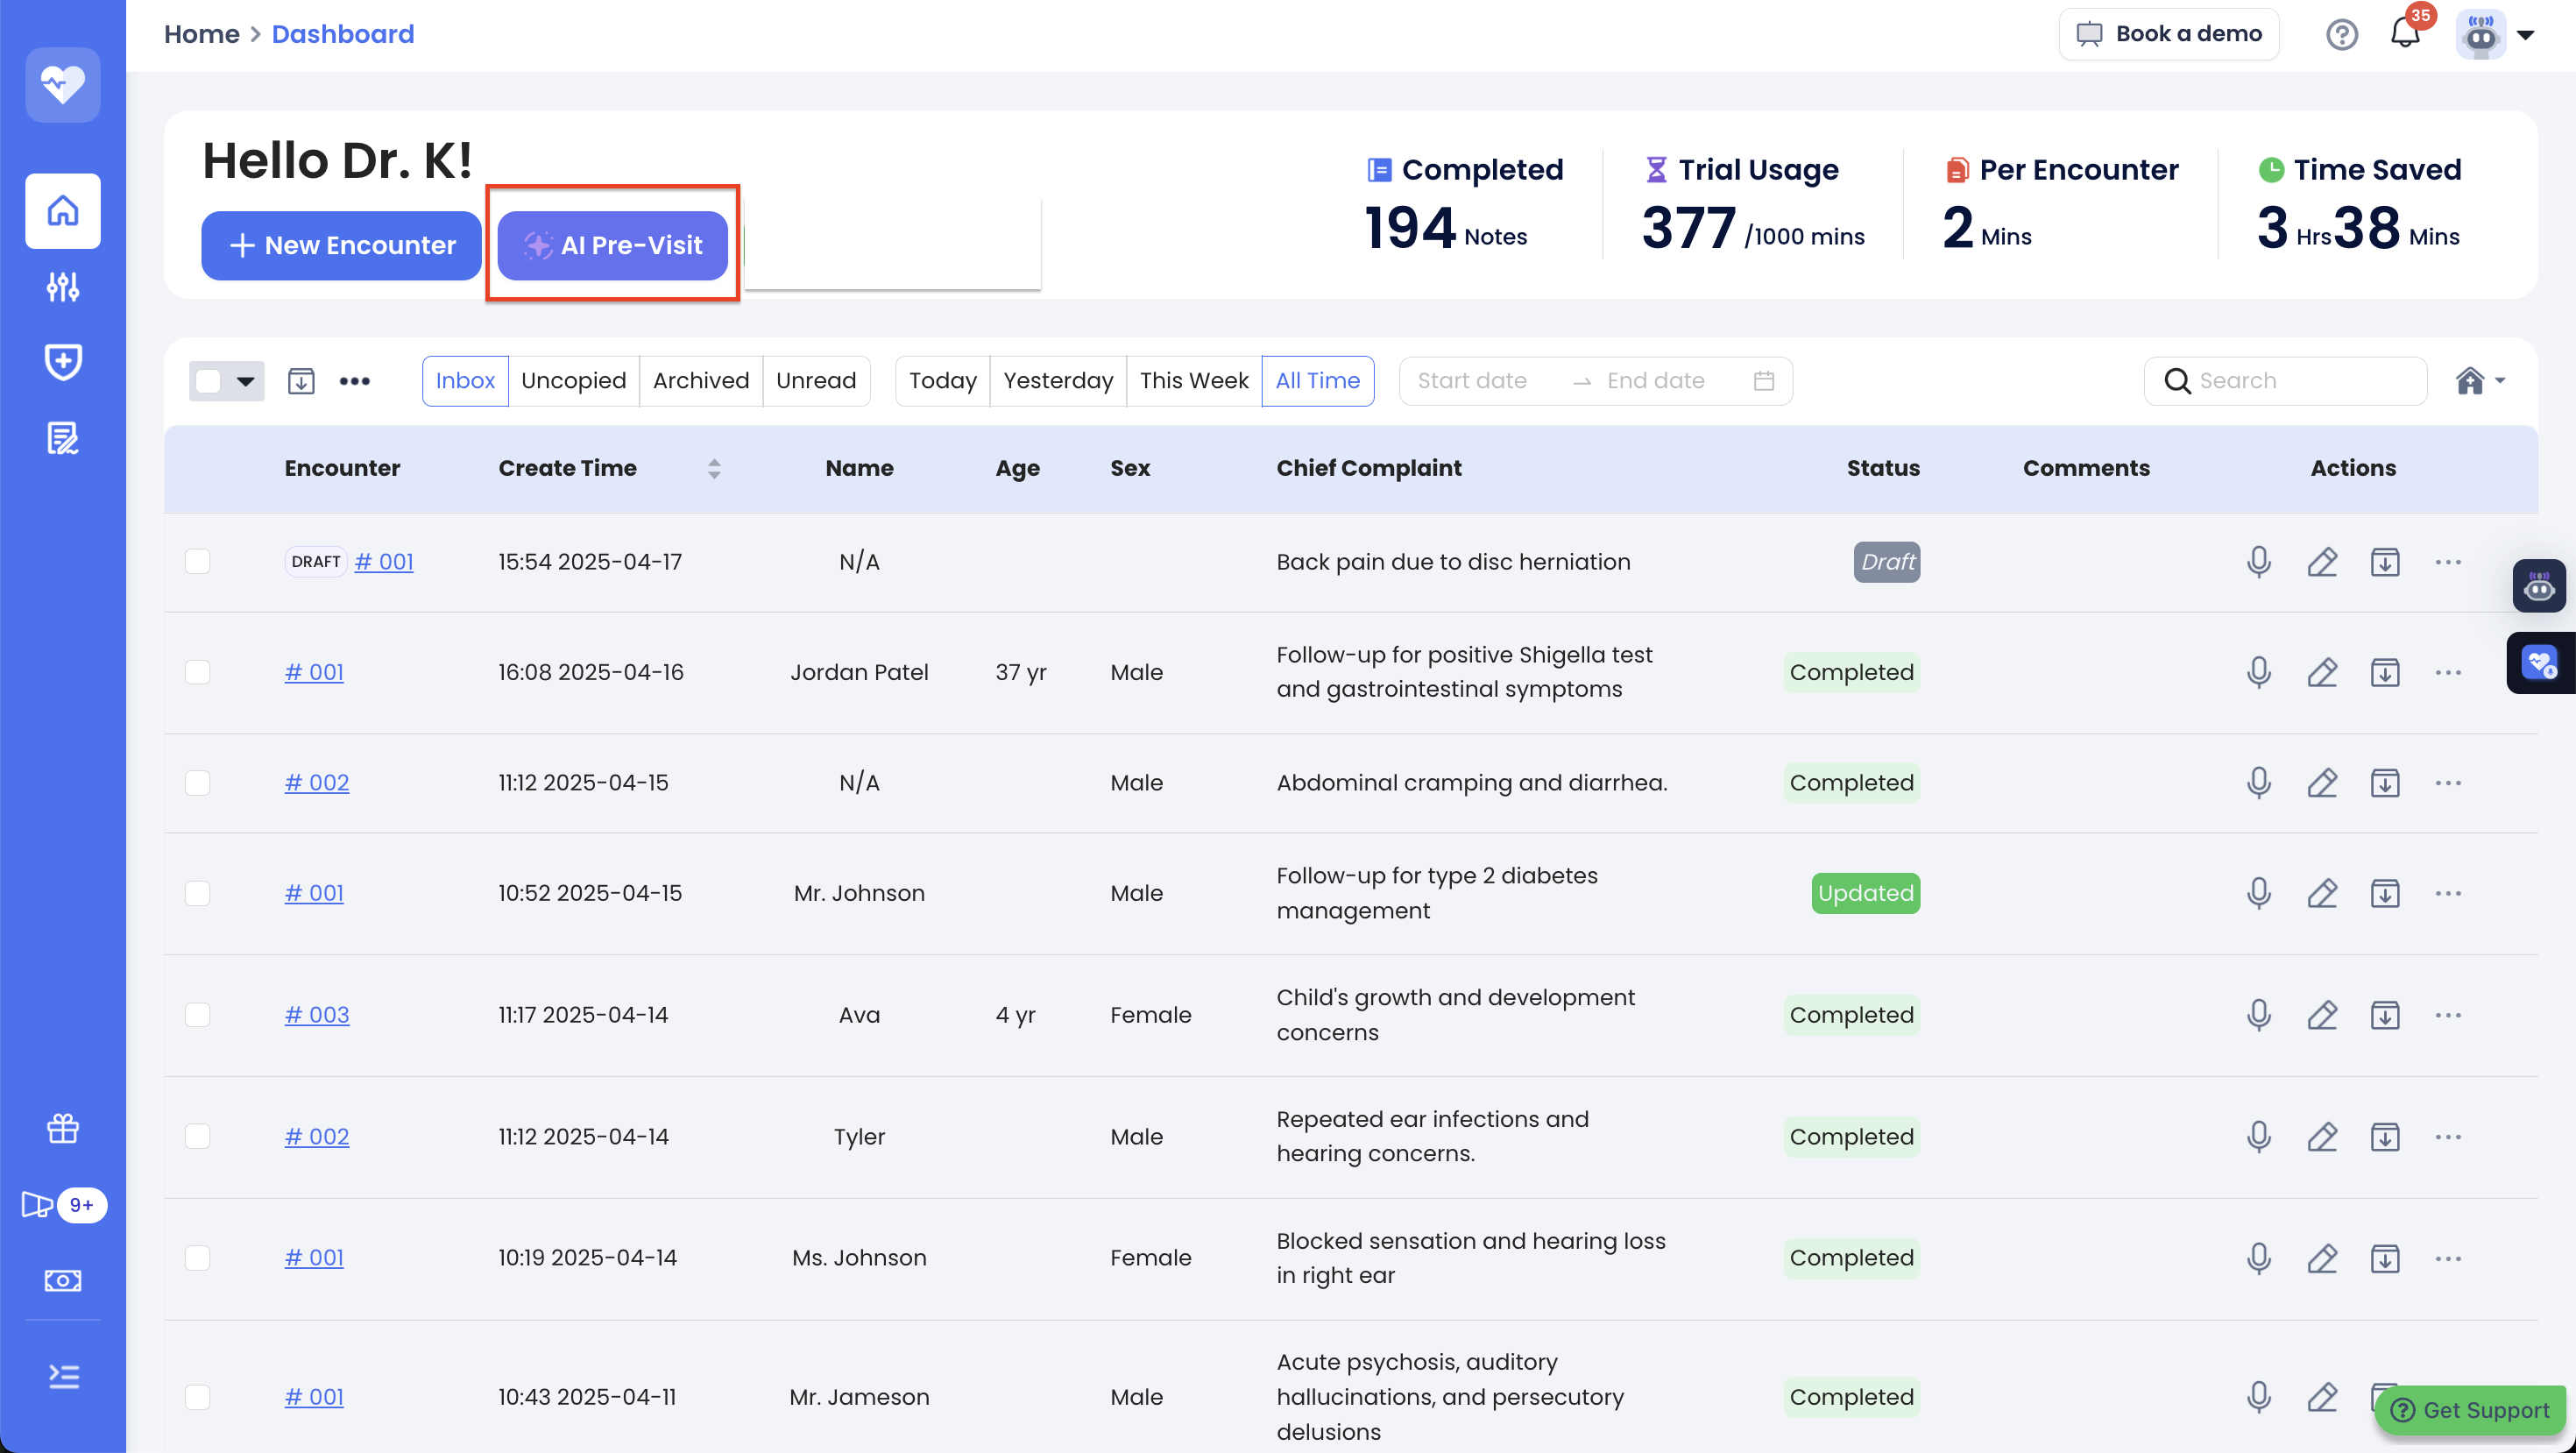Open the AI Pre-Visit button
Viewport: 2576px width, 1453px height.
coord(613,245)
